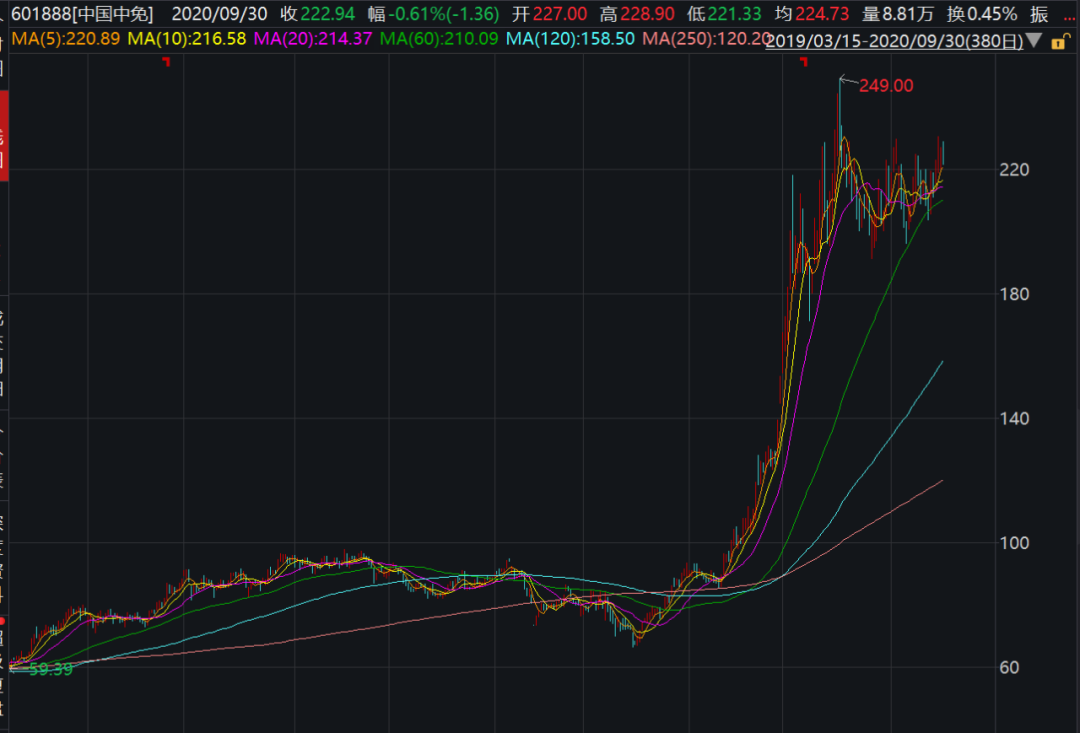
Task: Click the arrow pointing to the 249.00 high
Action: (x=849, y=81)
